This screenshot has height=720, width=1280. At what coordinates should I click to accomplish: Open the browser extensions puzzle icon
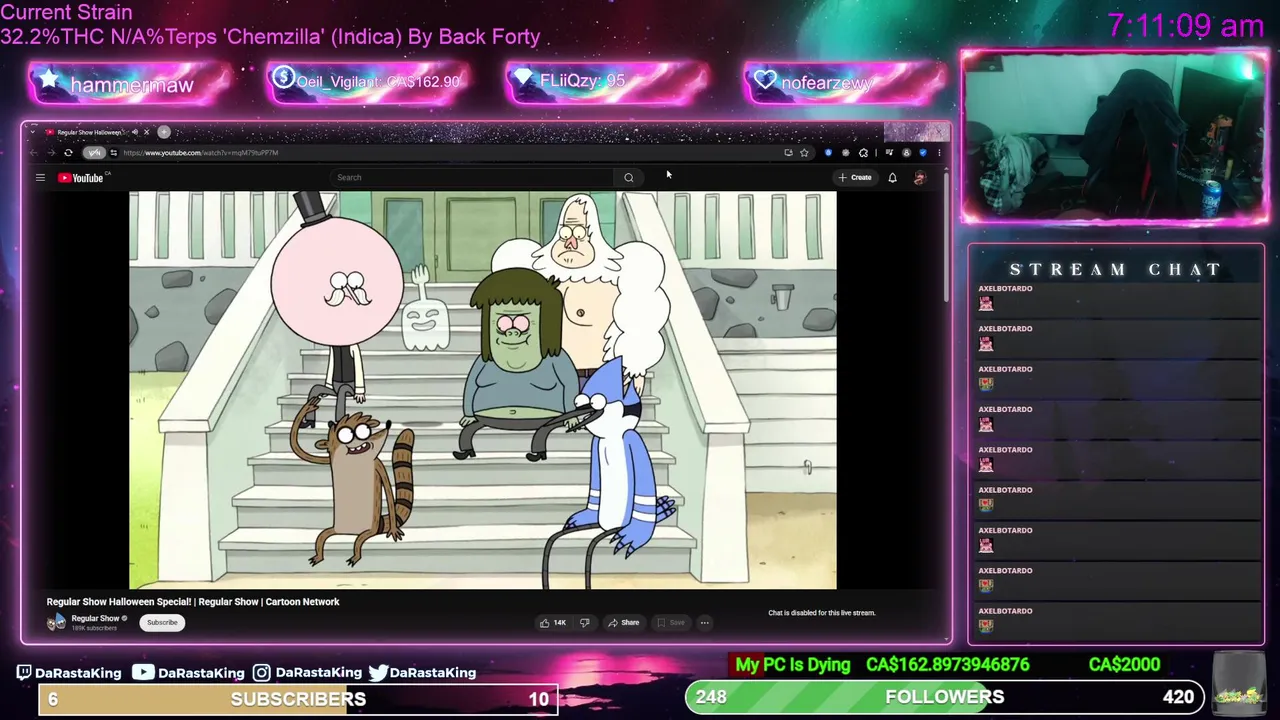tap(863, 153)
